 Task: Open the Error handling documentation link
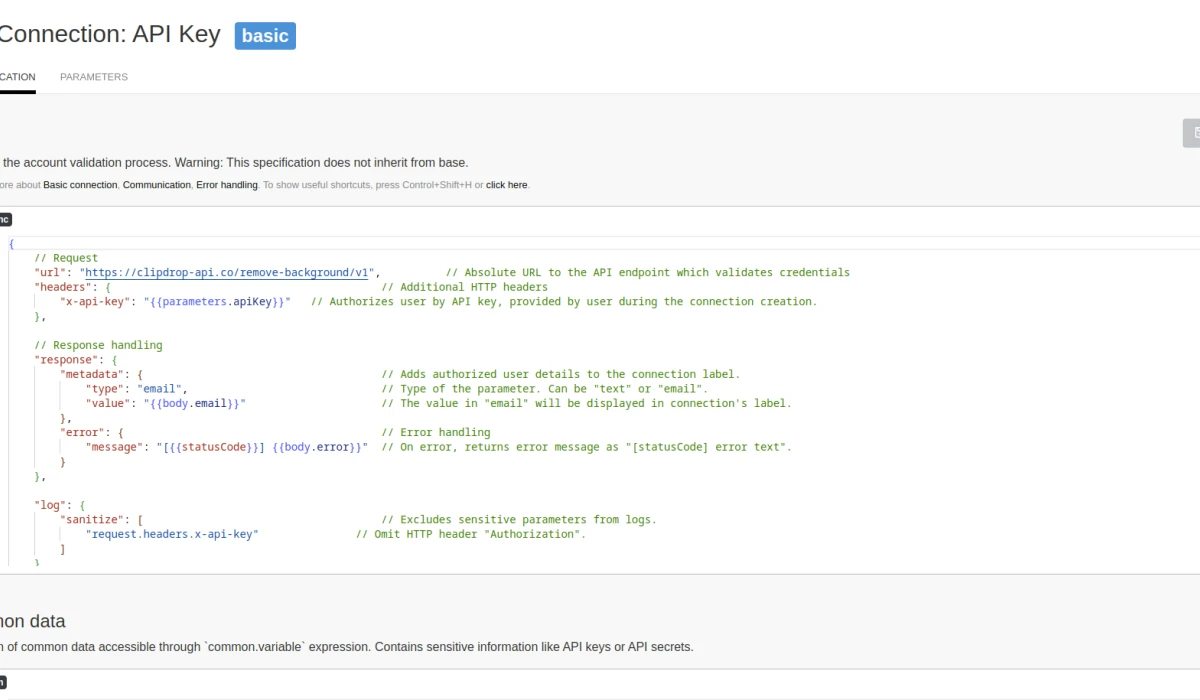click(x=227, y=184)
